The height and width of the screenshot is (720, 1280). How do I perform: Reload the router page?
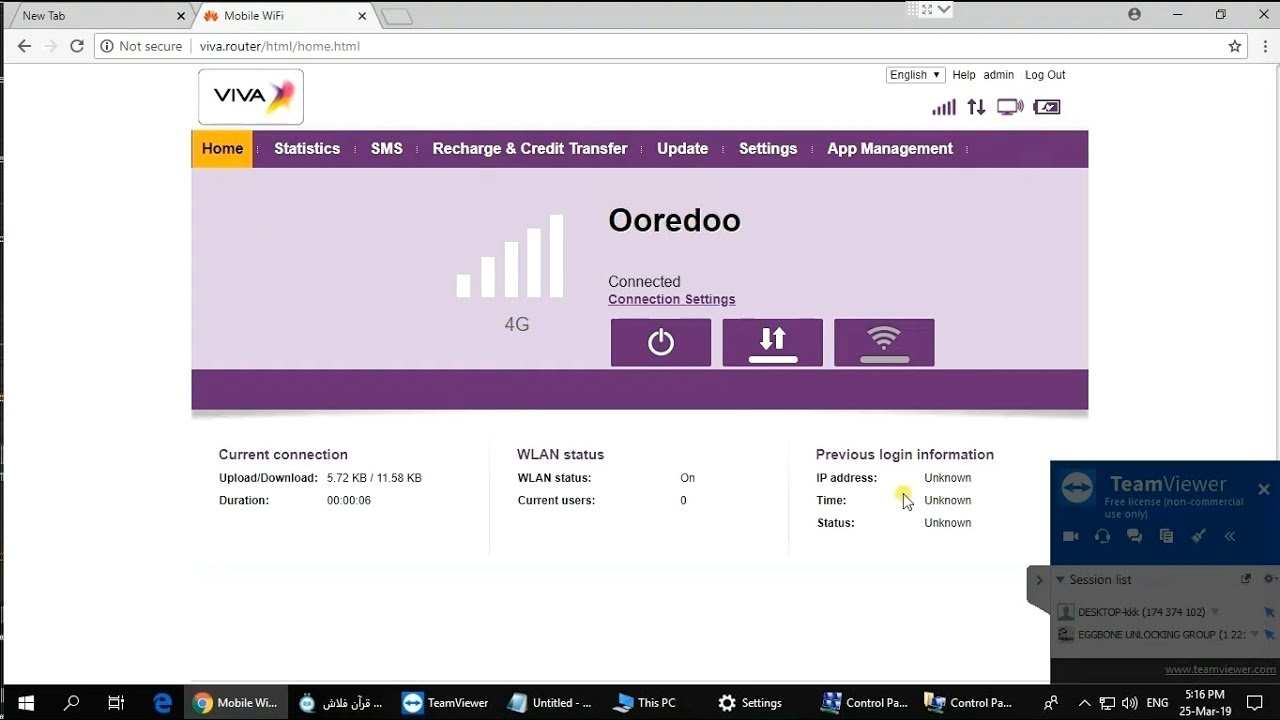pos(77,46)
